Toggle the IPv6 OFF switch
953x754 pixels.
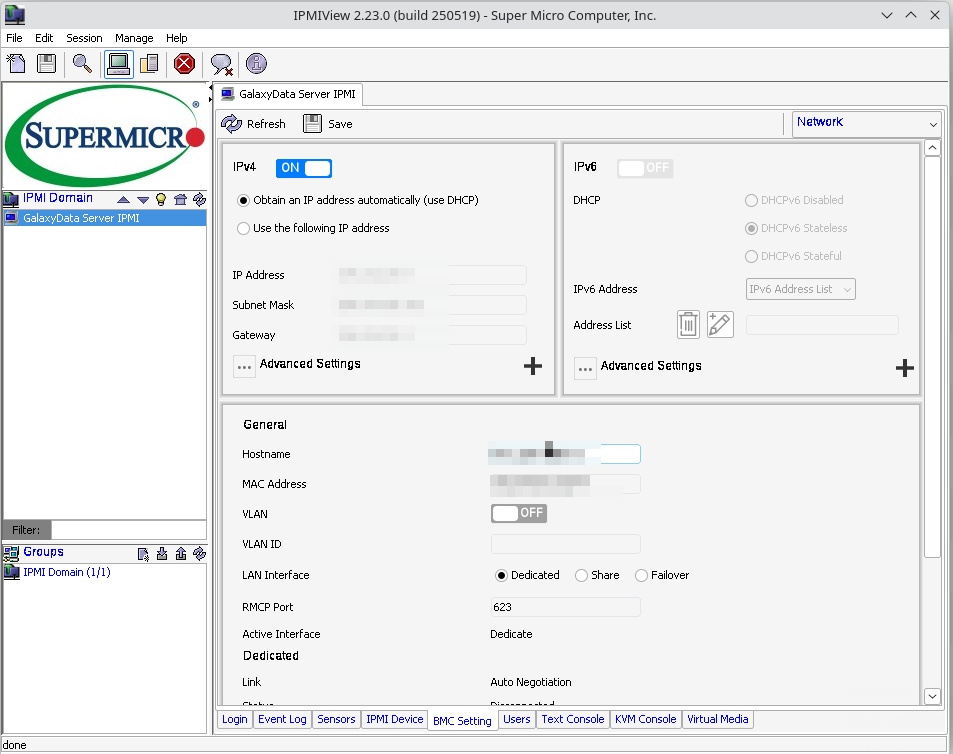point(645,168)
